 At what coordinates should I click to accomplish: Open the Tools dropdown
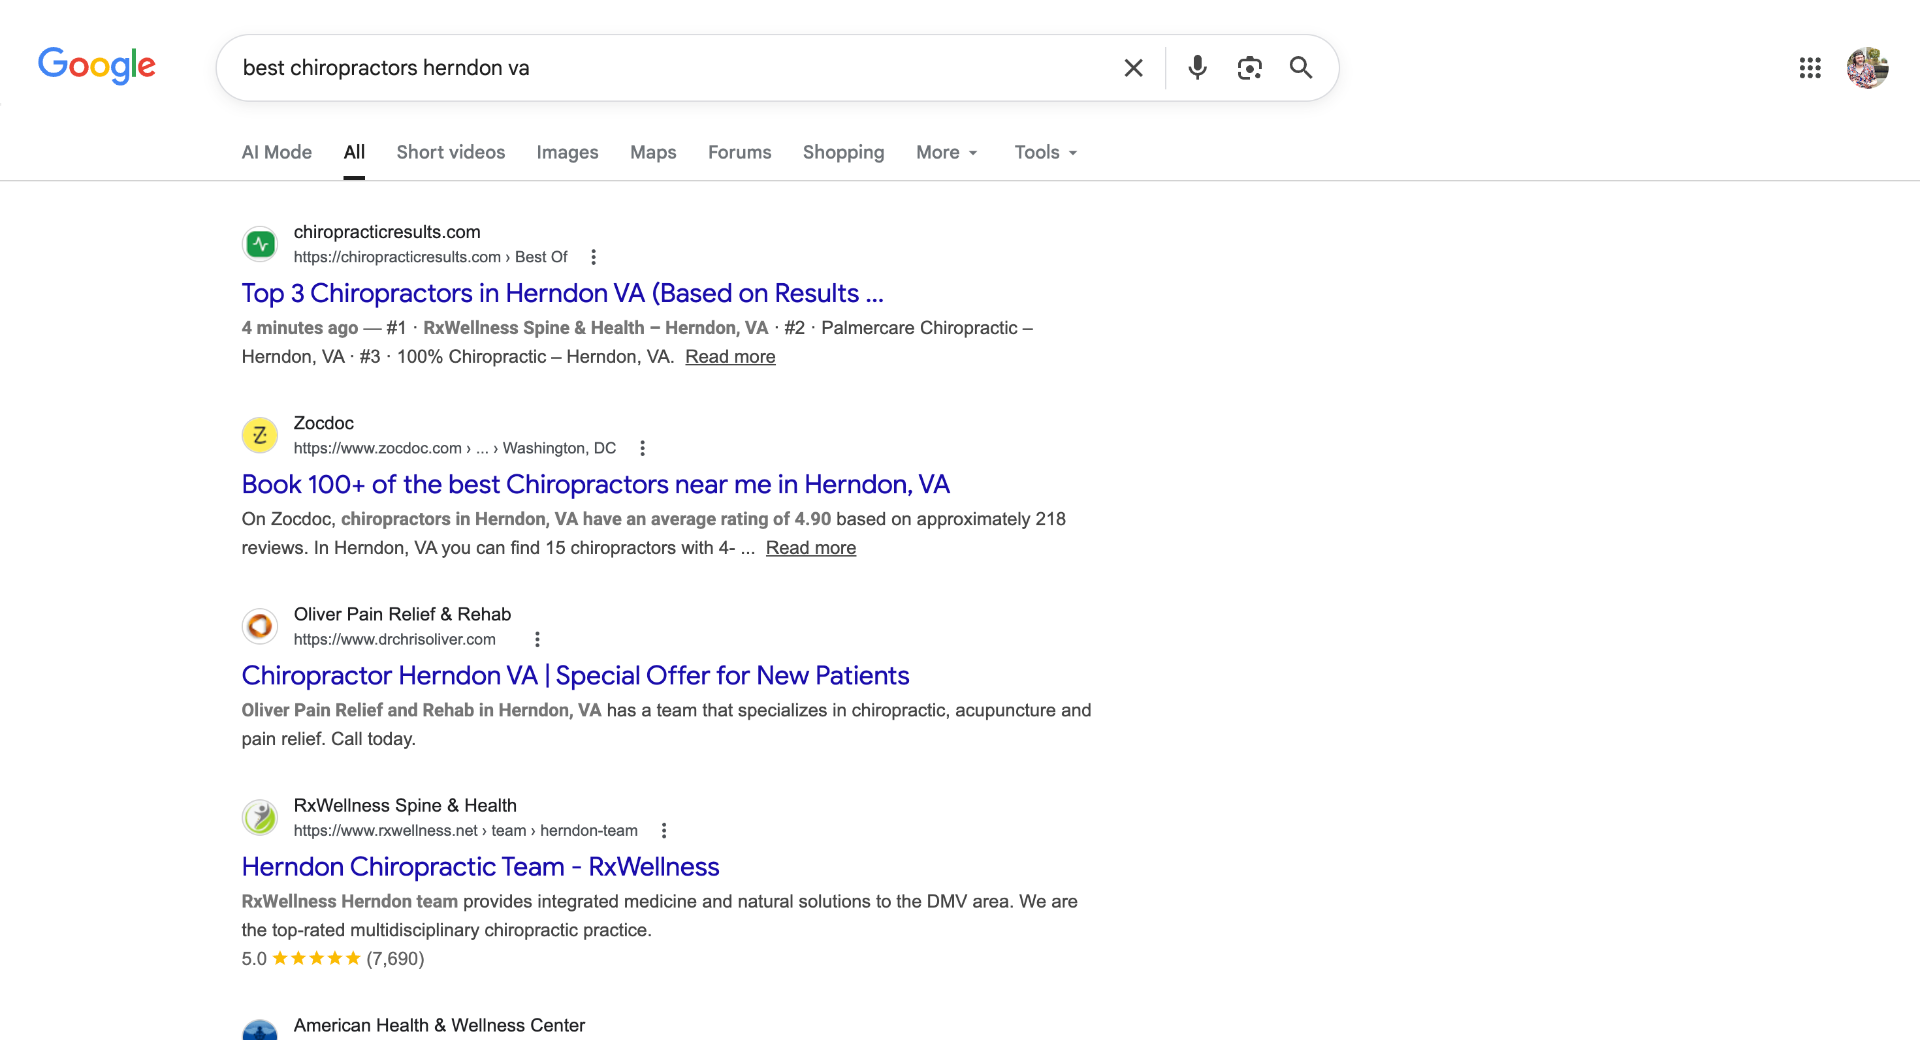point(1044,152)
